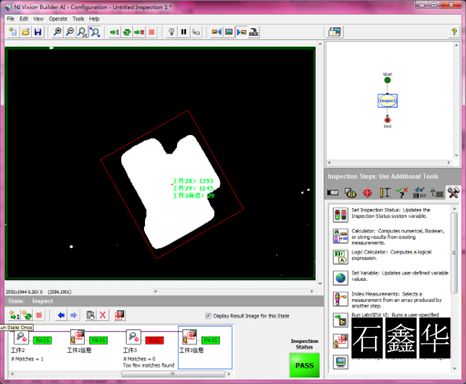Move the selected step left
This screenshot has width=466, height=384.
(x=61, y=315)
